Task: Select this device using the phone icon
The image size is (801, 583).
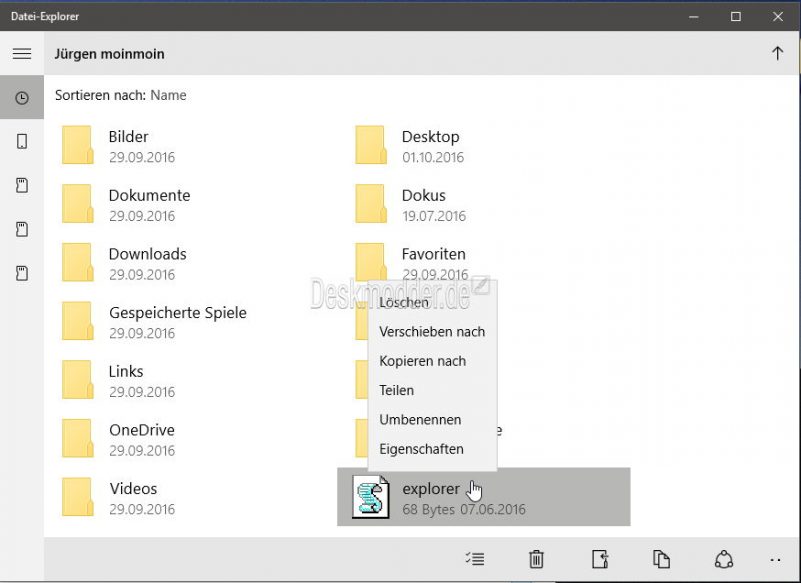Action: tap(22, 141)
